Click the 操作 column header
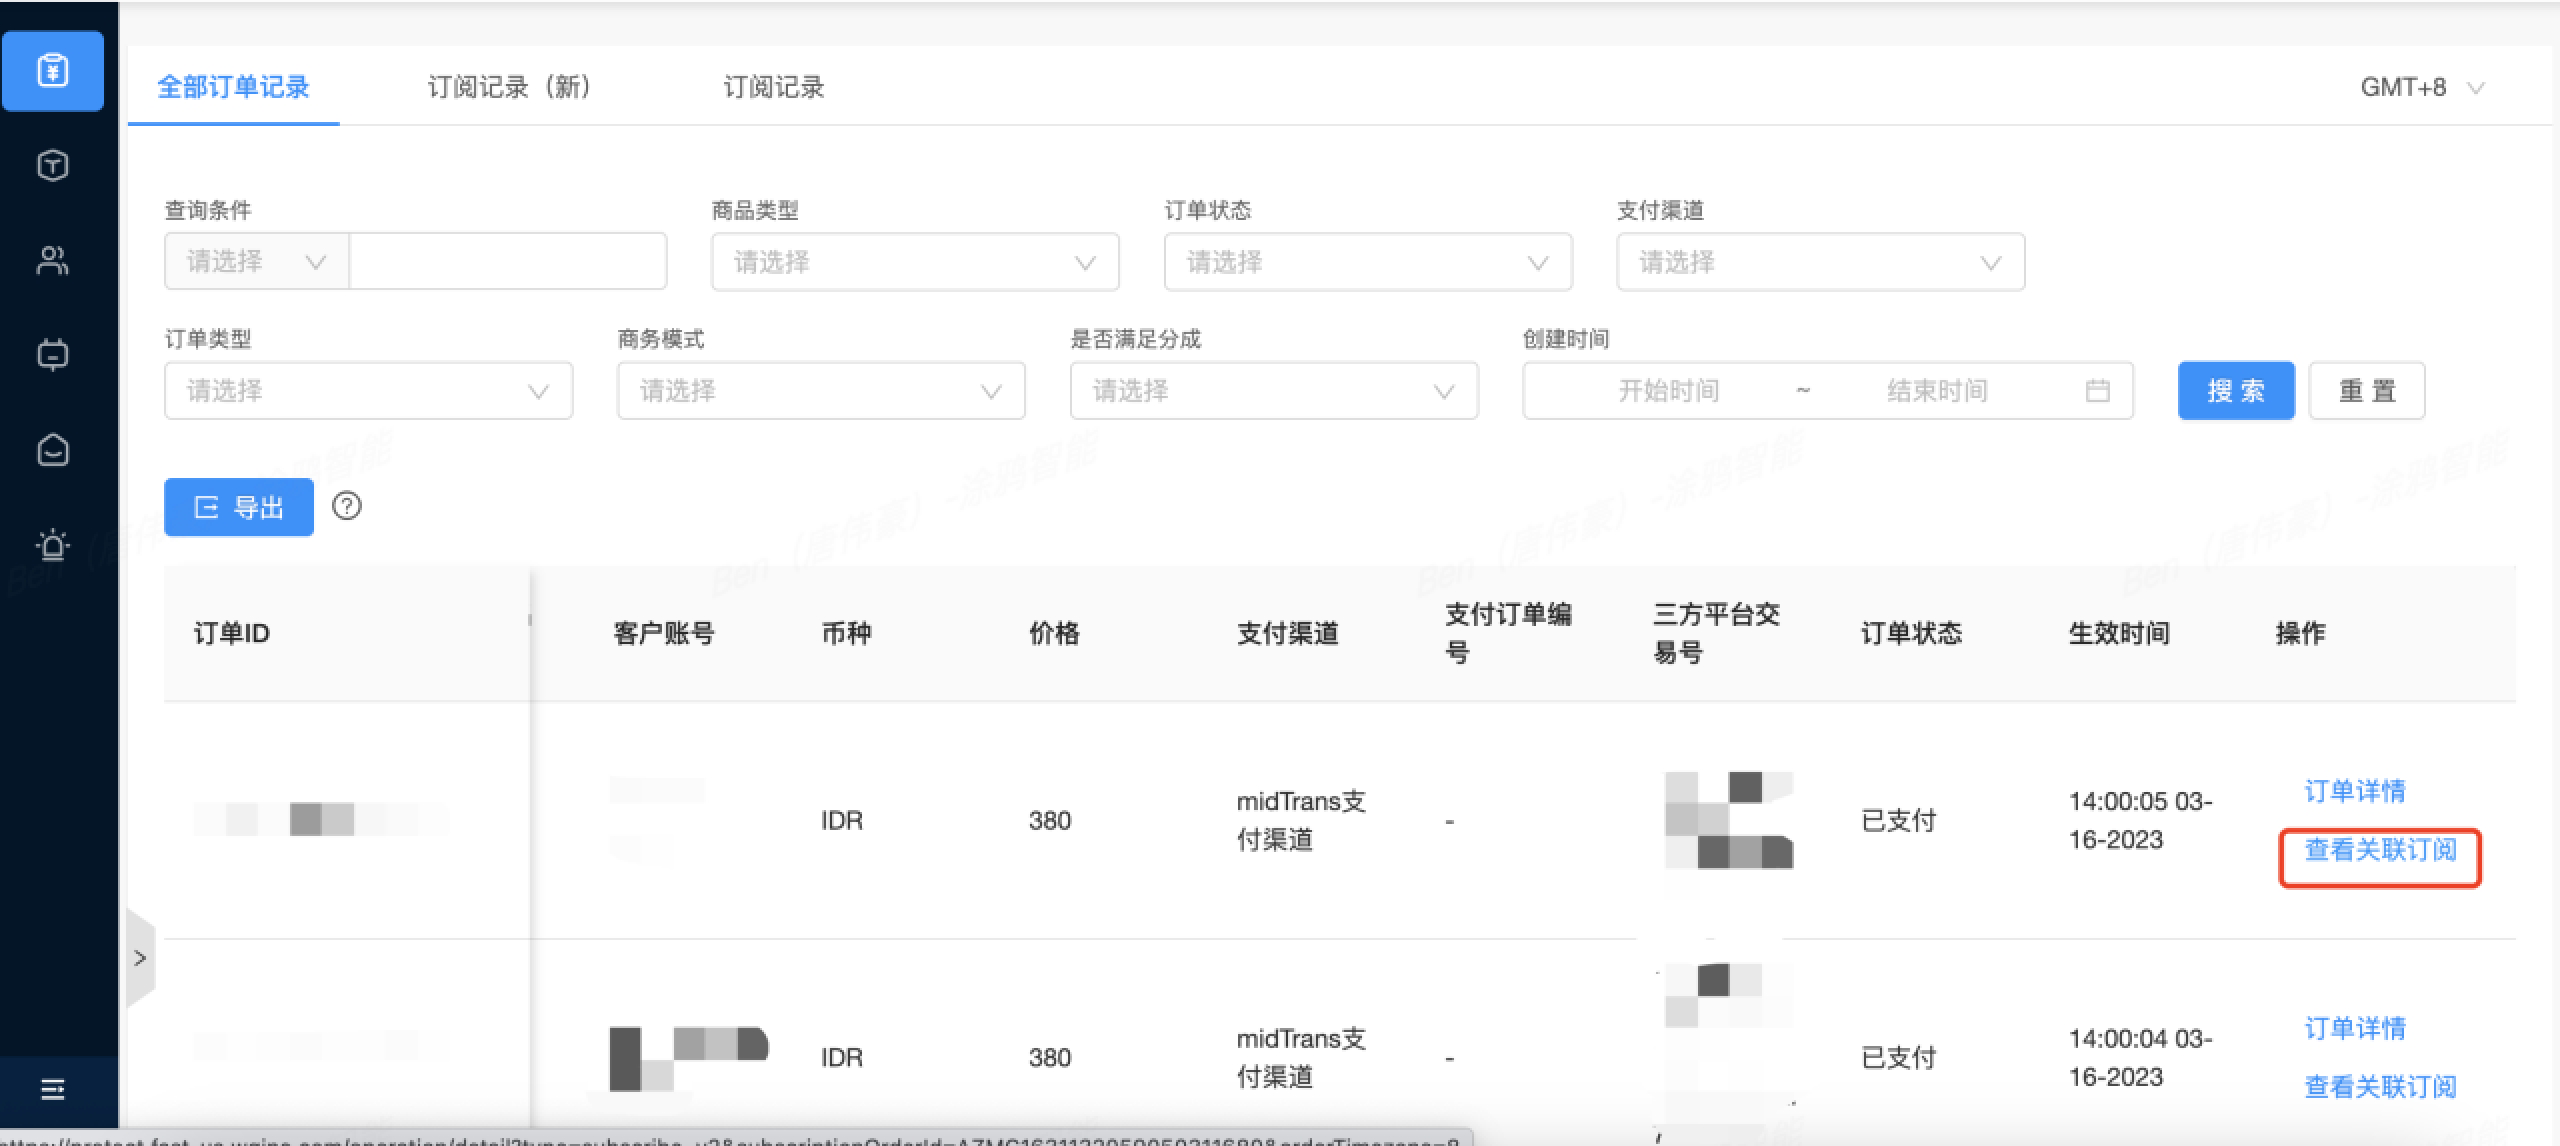This screenshot has height=1146, width=2560. pos(2300,633)
